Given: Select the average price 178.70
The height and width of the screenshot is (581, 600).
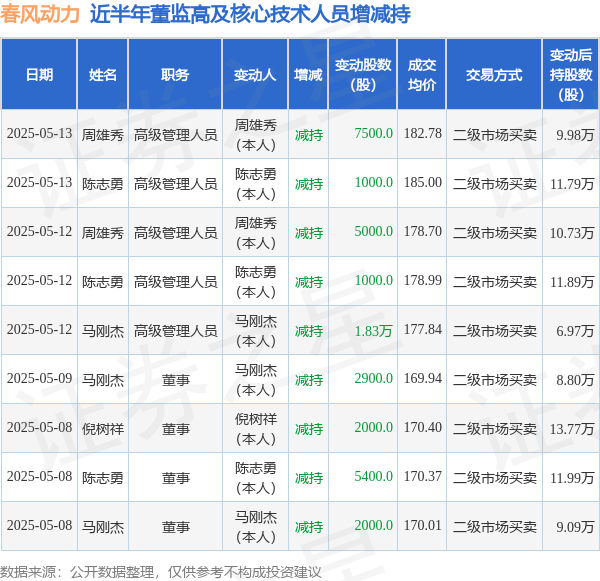Looking at the screenshot, I should click(423, 232).
